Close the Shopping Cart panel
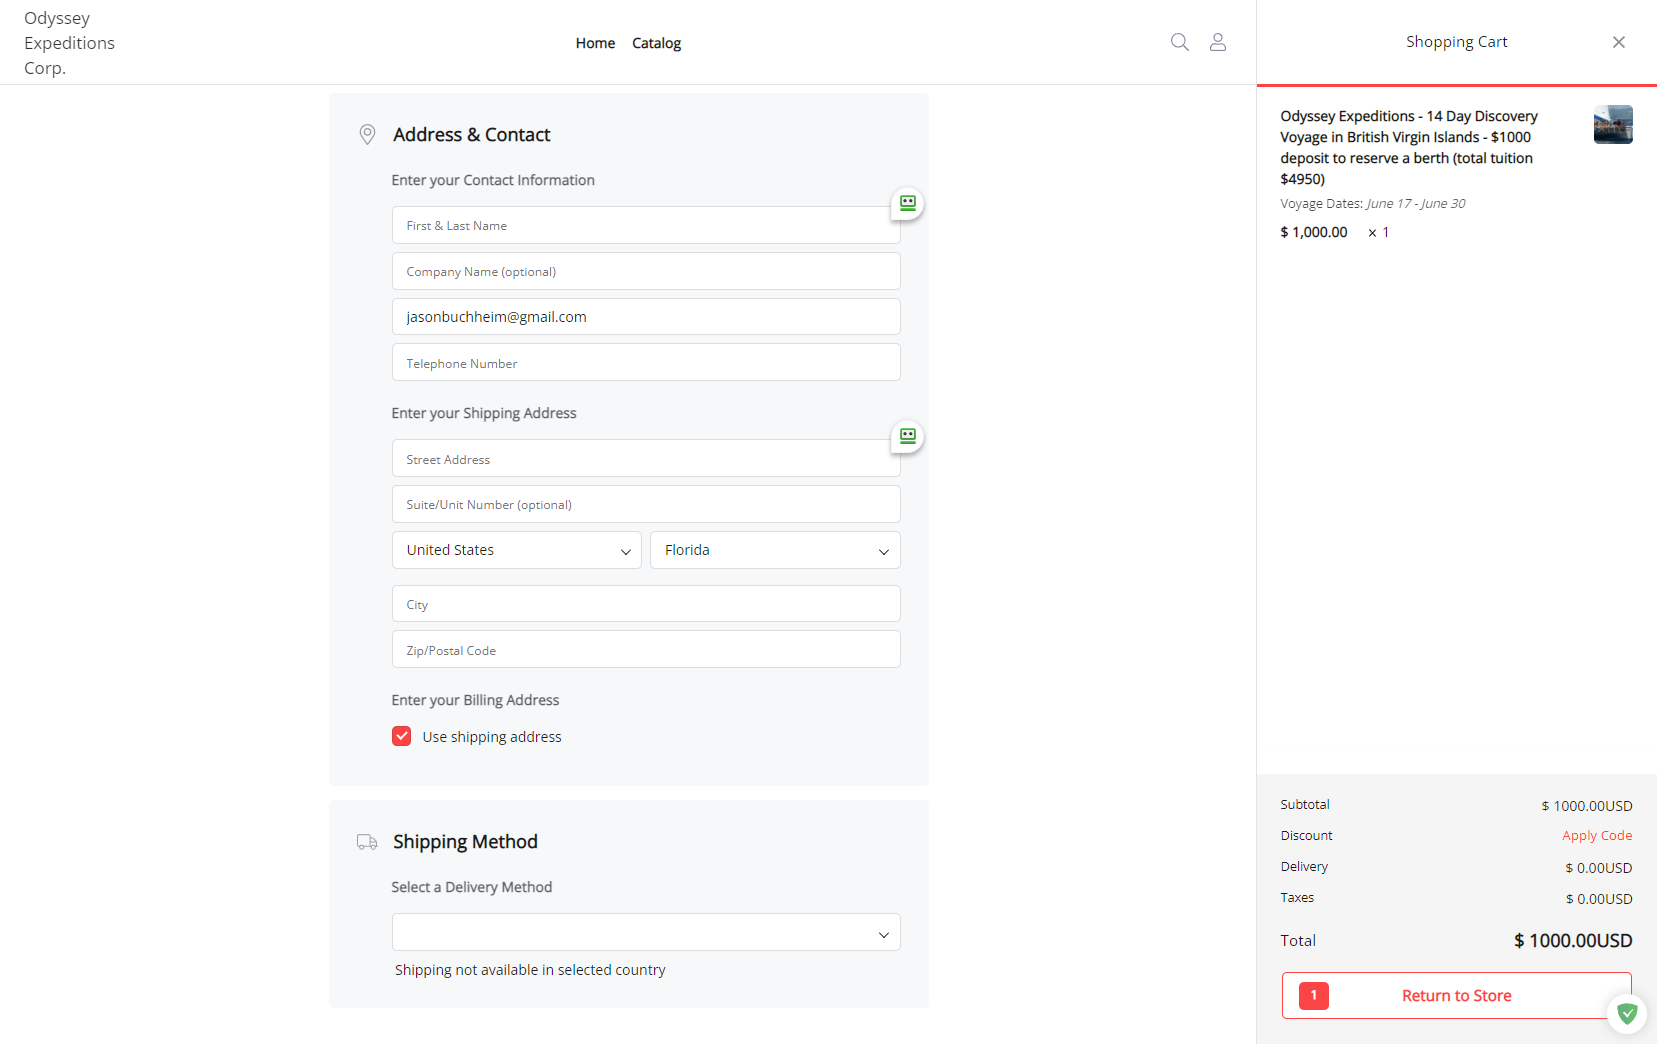This screenshot has height=1044, width=1657. click(1619, 42)
